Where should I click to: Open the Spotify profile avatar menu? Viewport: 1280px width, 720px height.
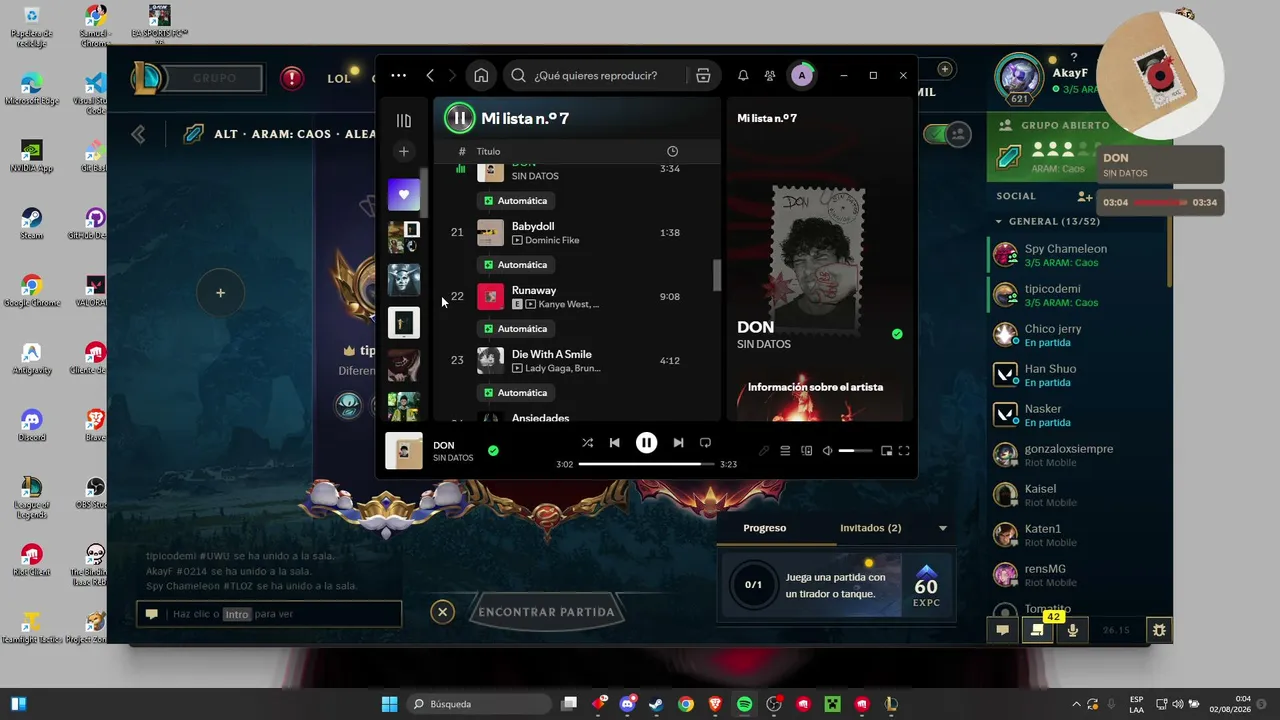(802, 75)
